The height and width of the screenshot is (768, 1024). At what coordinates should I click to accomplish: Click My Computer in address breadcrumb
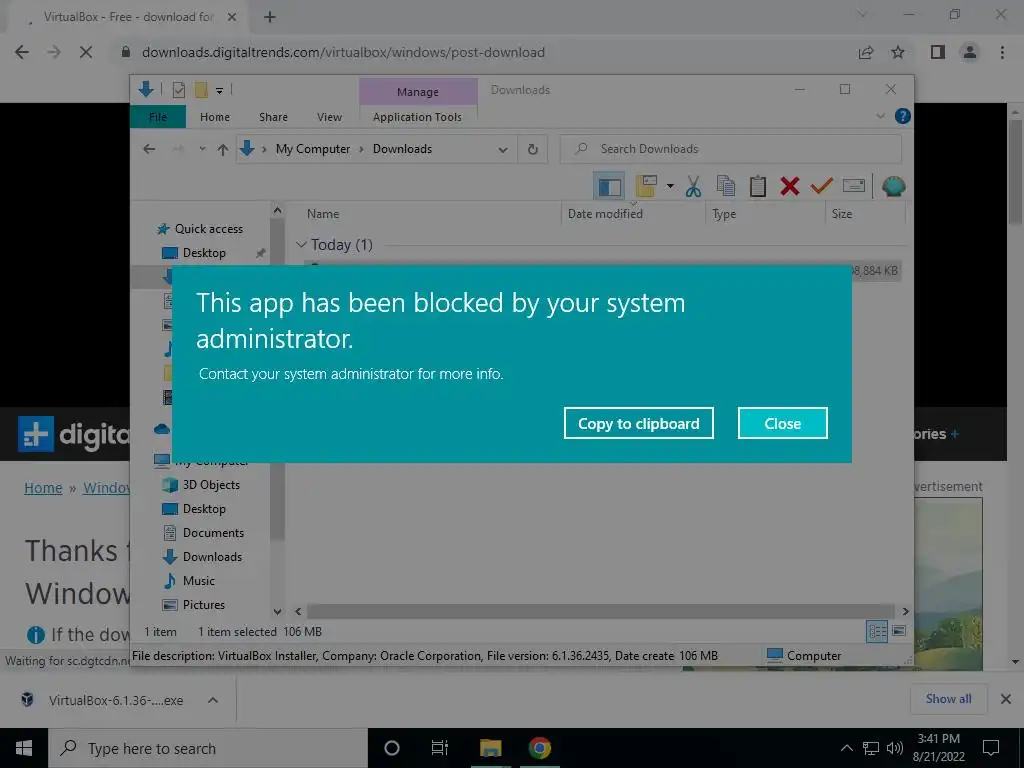pos(313,149)
